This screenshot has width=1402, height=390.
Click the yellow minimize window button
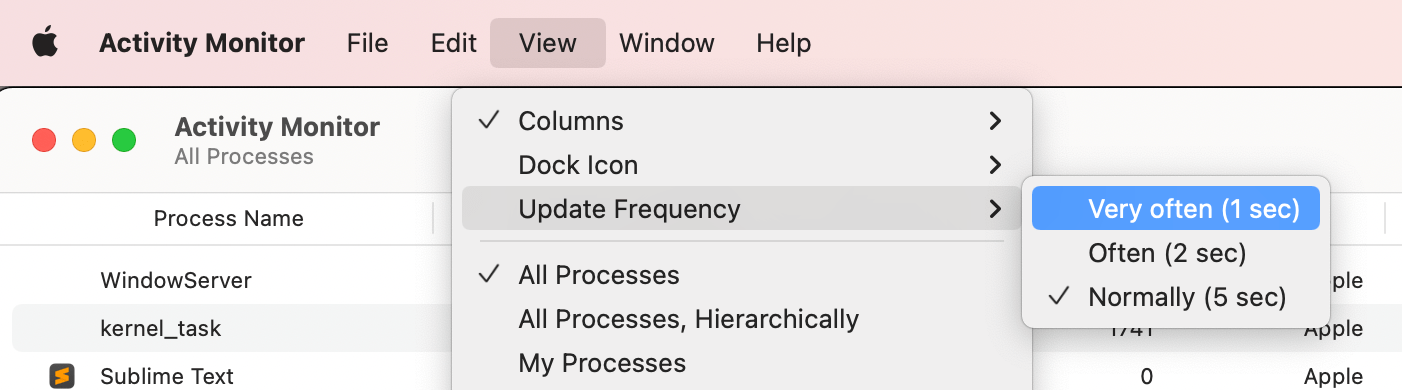click(x=84, y=140)
